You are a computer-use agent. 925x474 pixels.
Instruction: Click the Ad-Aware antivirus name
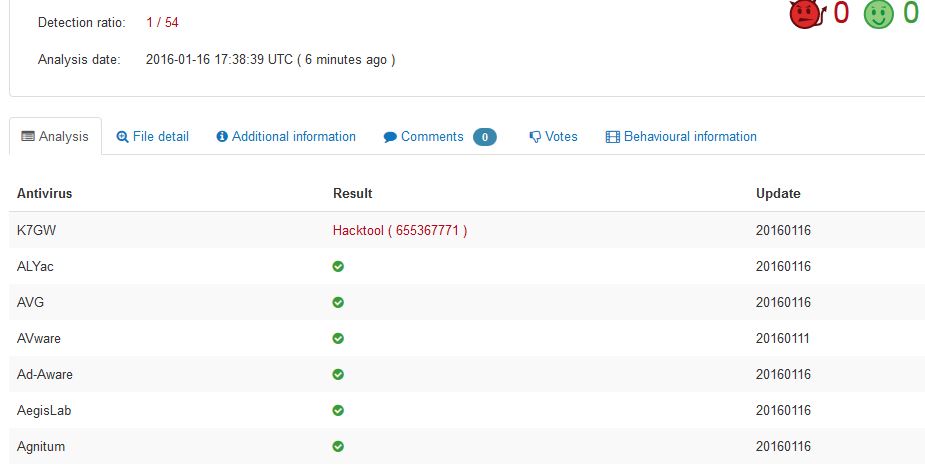pos(45,374)
